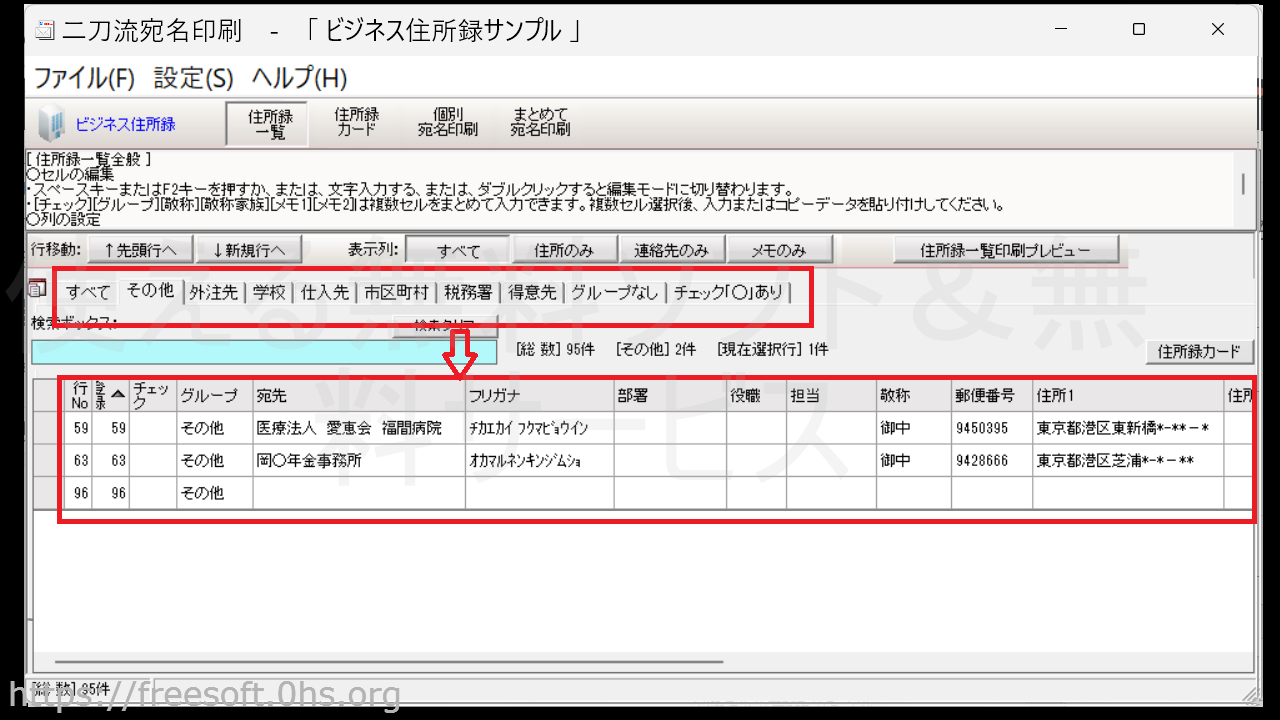Switch to the チェック「〇」あり tab
Image resolution: width=1280 pixels, height=720 pixels.
728,292
